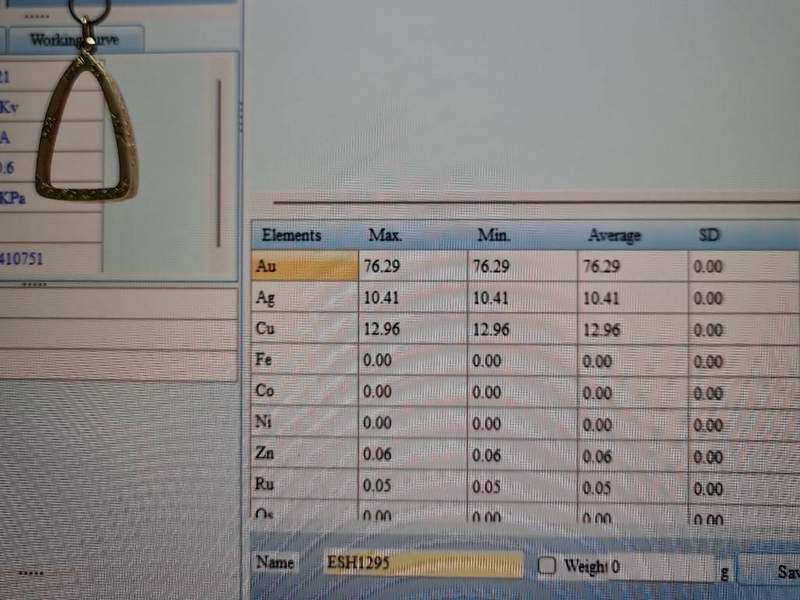Select the Ag element cell
The height and width of the screenshot is (600, 800).
click(303, 298)
